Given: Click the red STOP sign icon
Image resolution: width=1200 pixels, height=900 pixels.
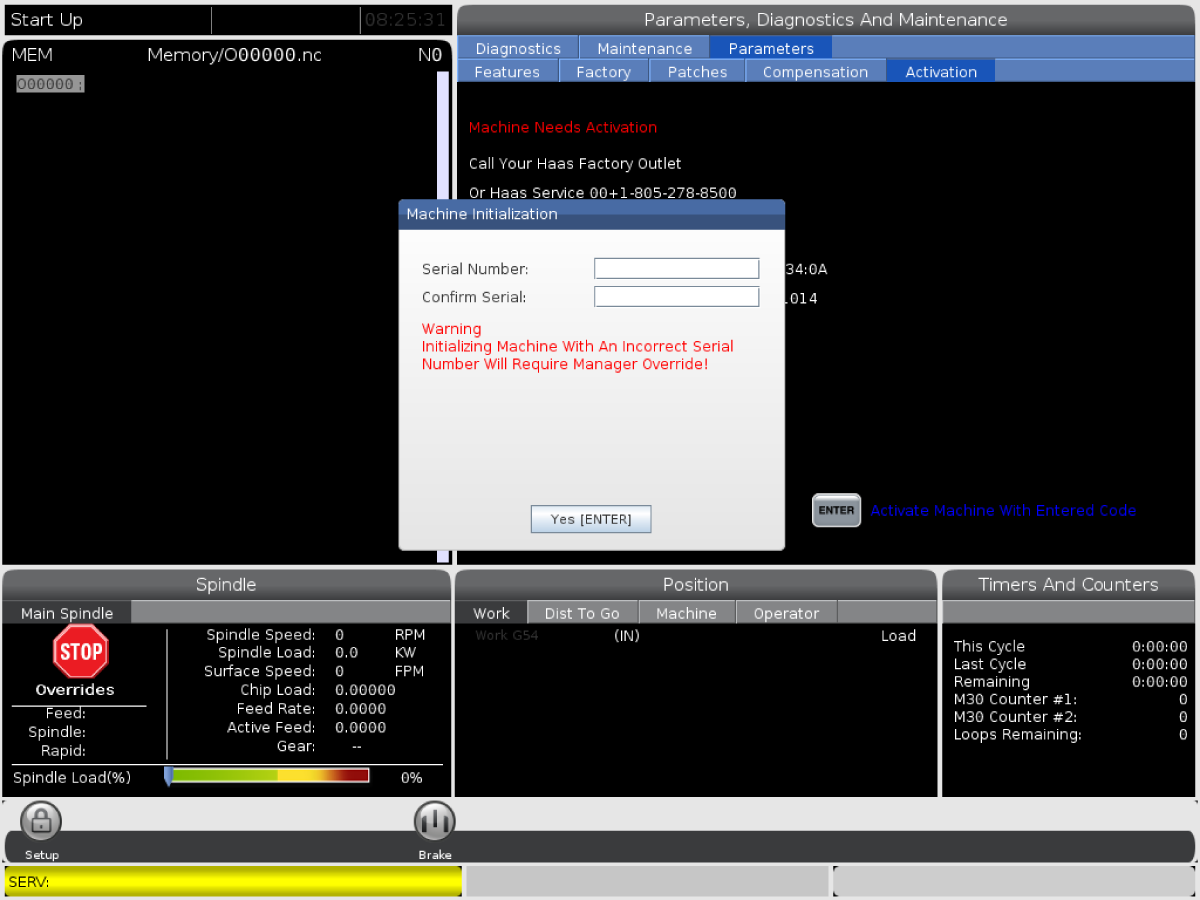Looking at the screenshot, I should click(81, 652).
